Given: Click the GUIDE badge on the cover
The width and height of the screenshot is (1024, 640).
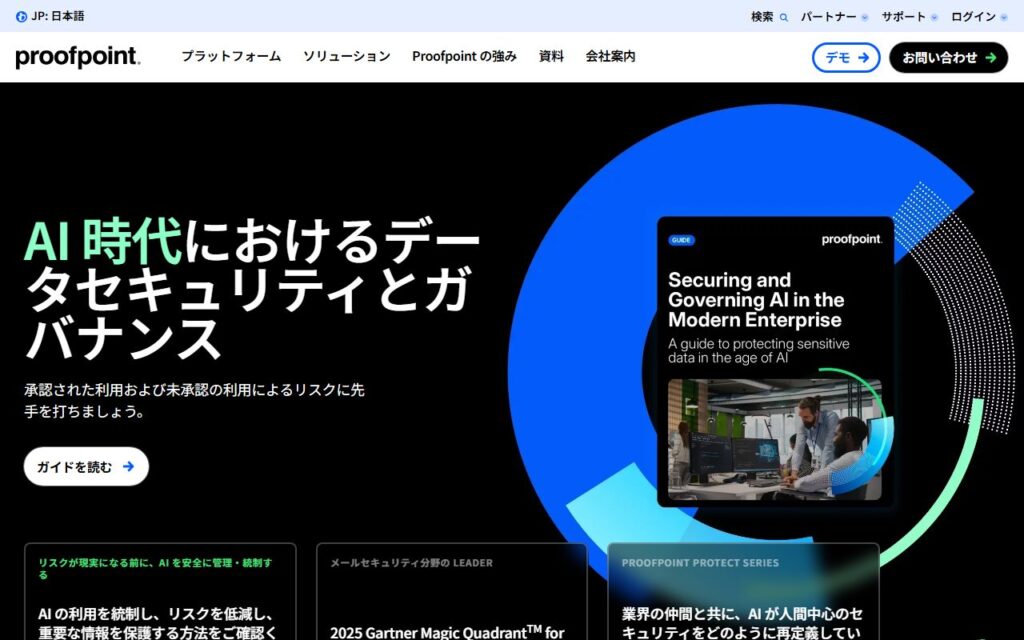Looking at the screenshot, I should point(681,240).
